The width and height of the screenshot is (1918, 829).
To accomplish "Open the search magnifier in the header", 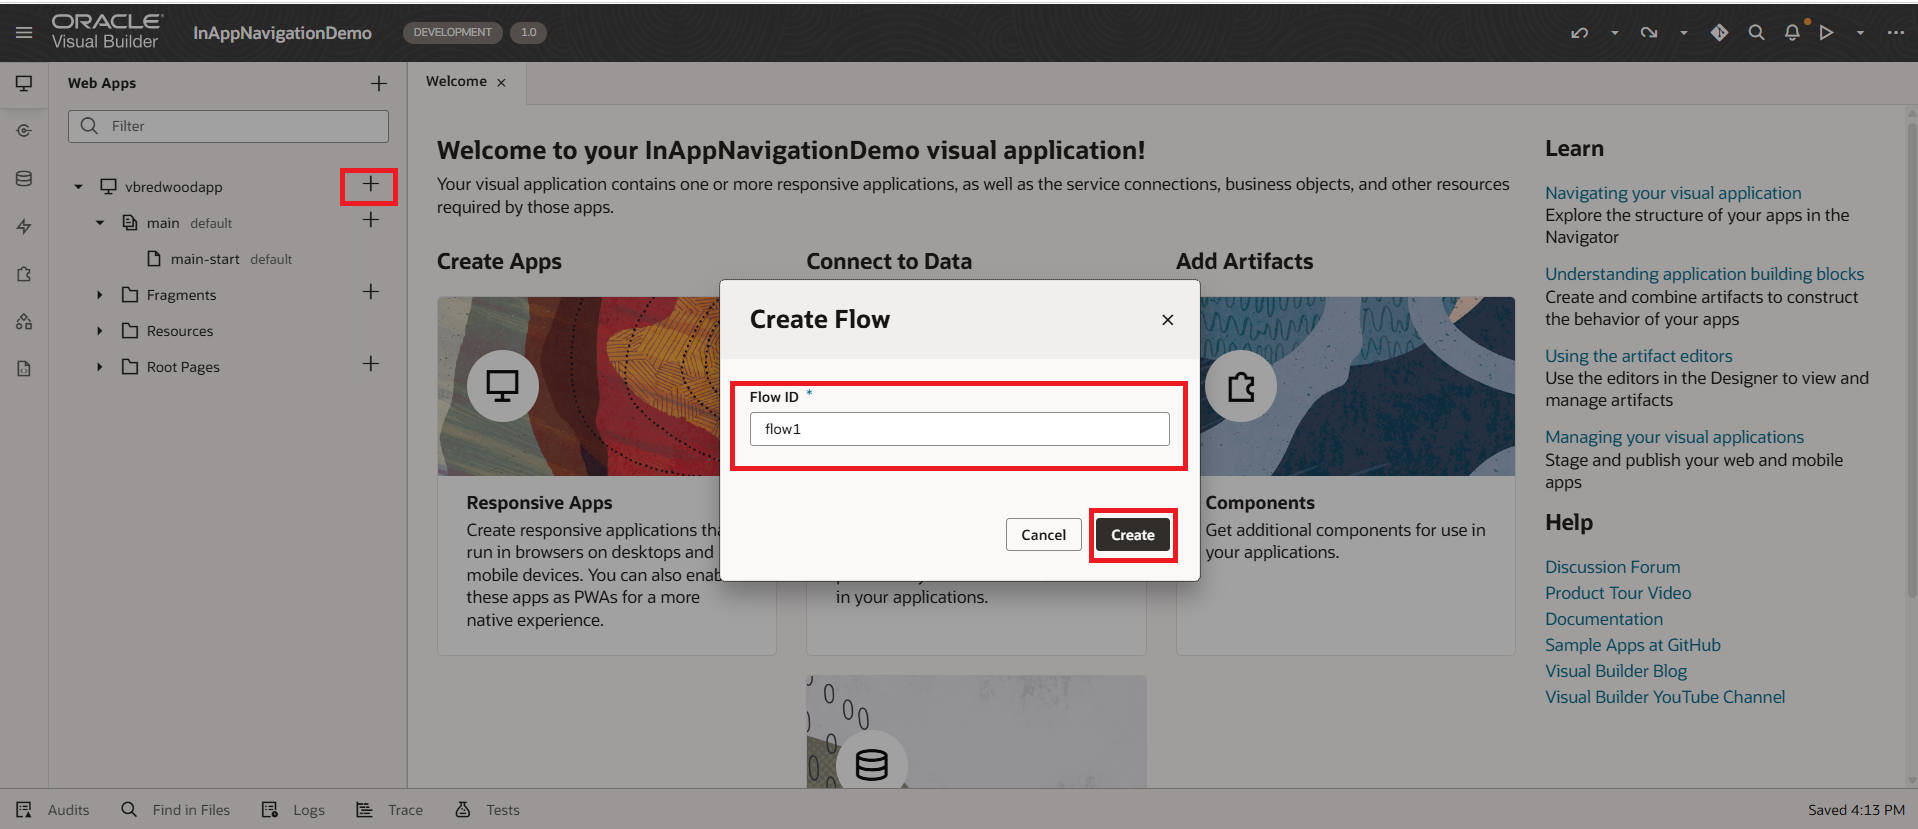I will (1756, 33).
